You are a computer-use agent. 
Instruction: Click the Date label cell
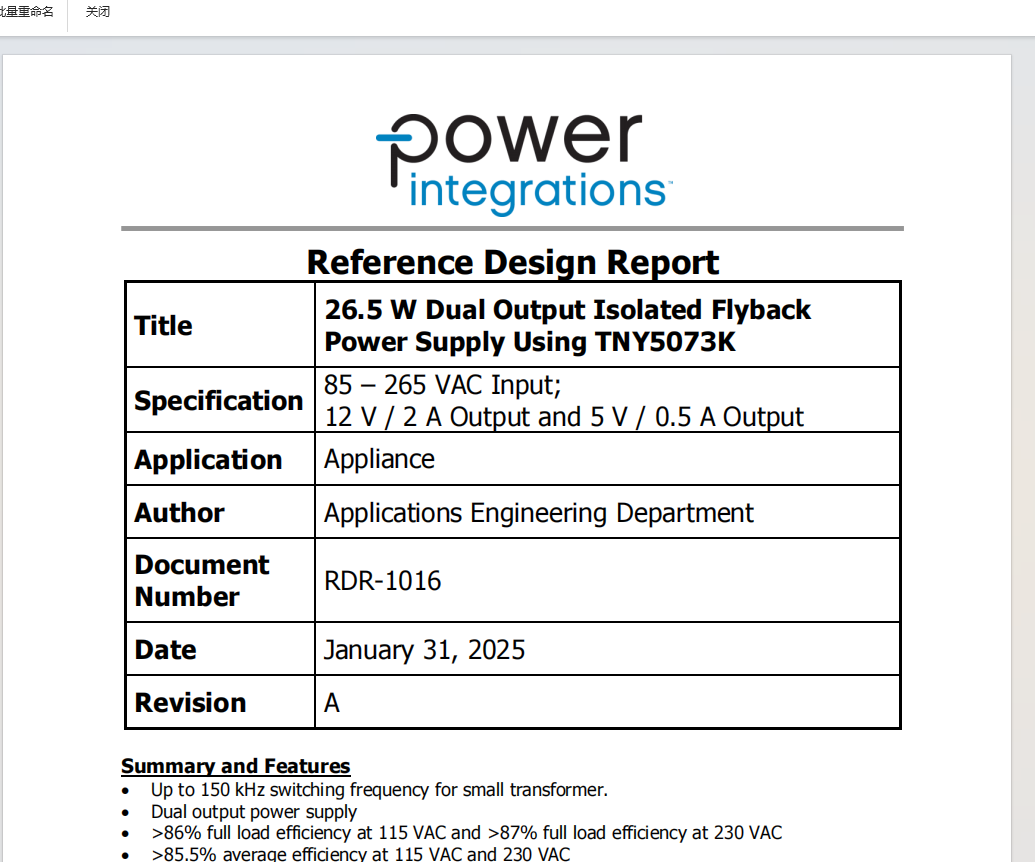[x=220, y=649]
